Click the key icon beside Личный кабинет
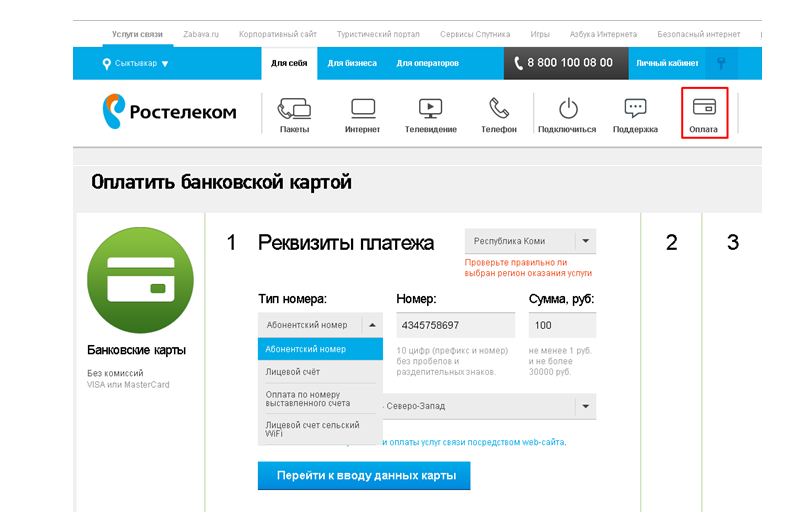The height and width of the screenshot is (517, 793). 719,63
